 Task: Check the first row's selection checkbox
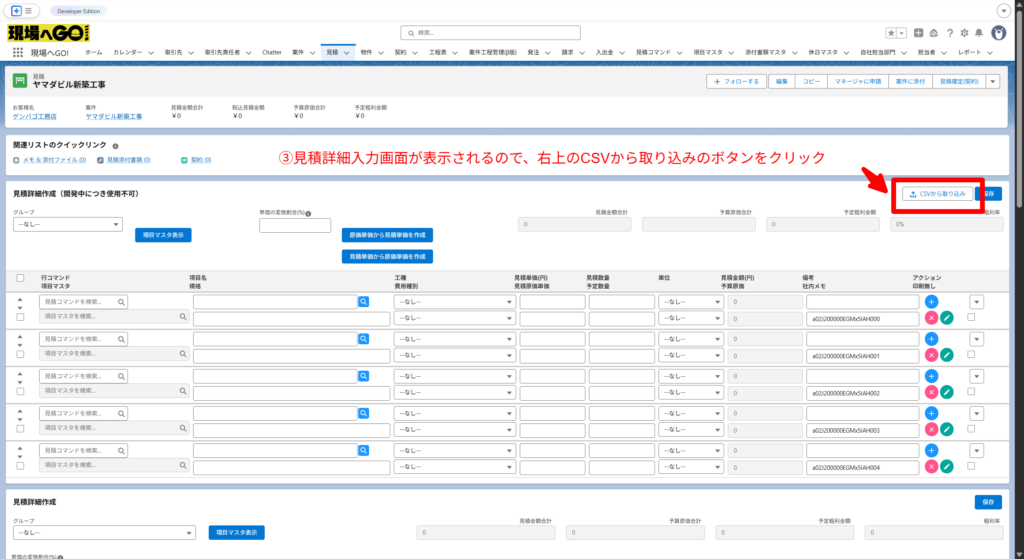pyautogui.click(x=21, y=317)
